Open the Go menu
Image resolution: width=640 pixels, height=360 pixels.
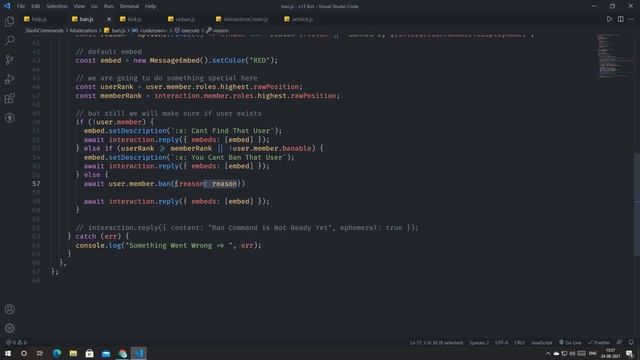pos(94,6)
